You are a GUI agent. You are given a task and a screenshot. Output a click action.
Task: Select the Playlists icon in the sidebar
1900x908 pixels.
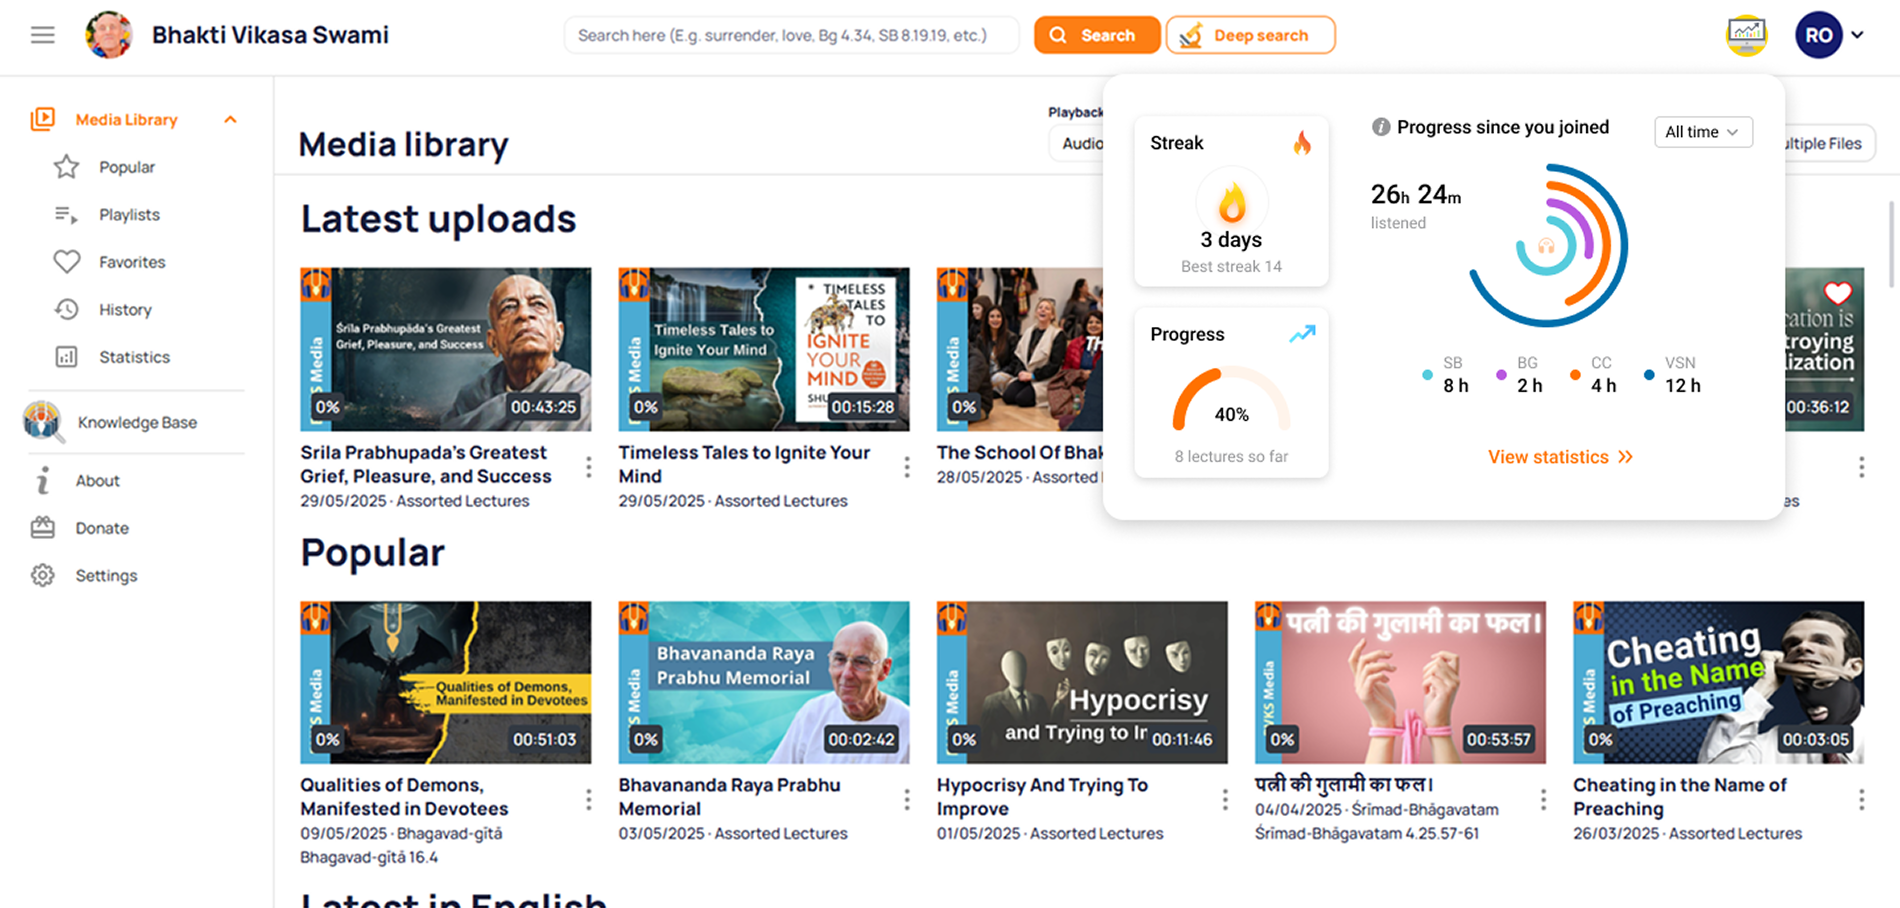pos(65,214)
